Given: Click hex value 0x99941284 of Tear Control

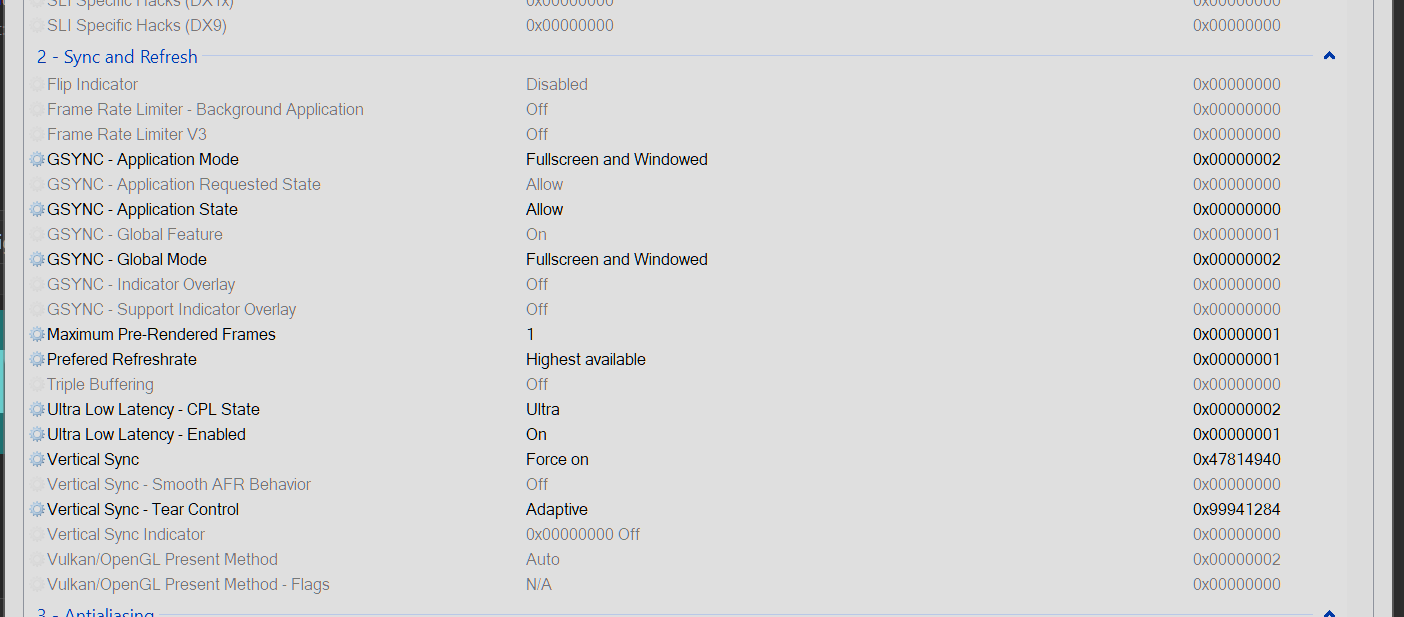Looking at the screenshot, I should pos(1237,510).
